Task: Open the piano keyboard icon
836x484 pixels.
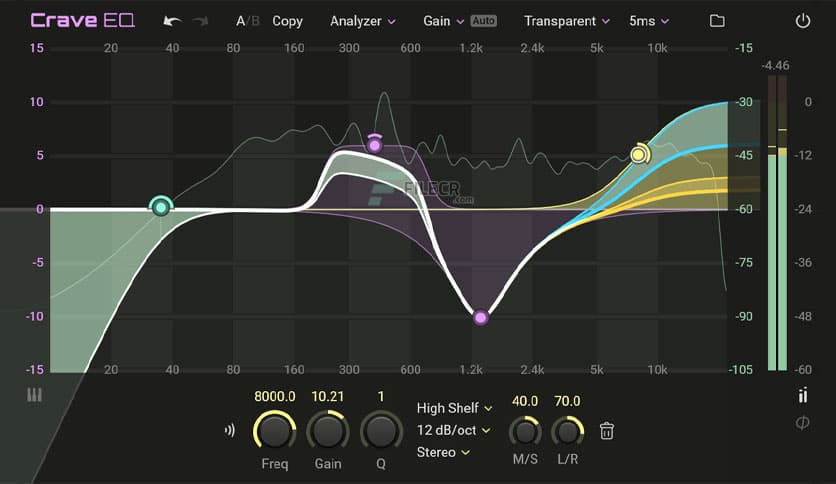Action: (35, 395)
